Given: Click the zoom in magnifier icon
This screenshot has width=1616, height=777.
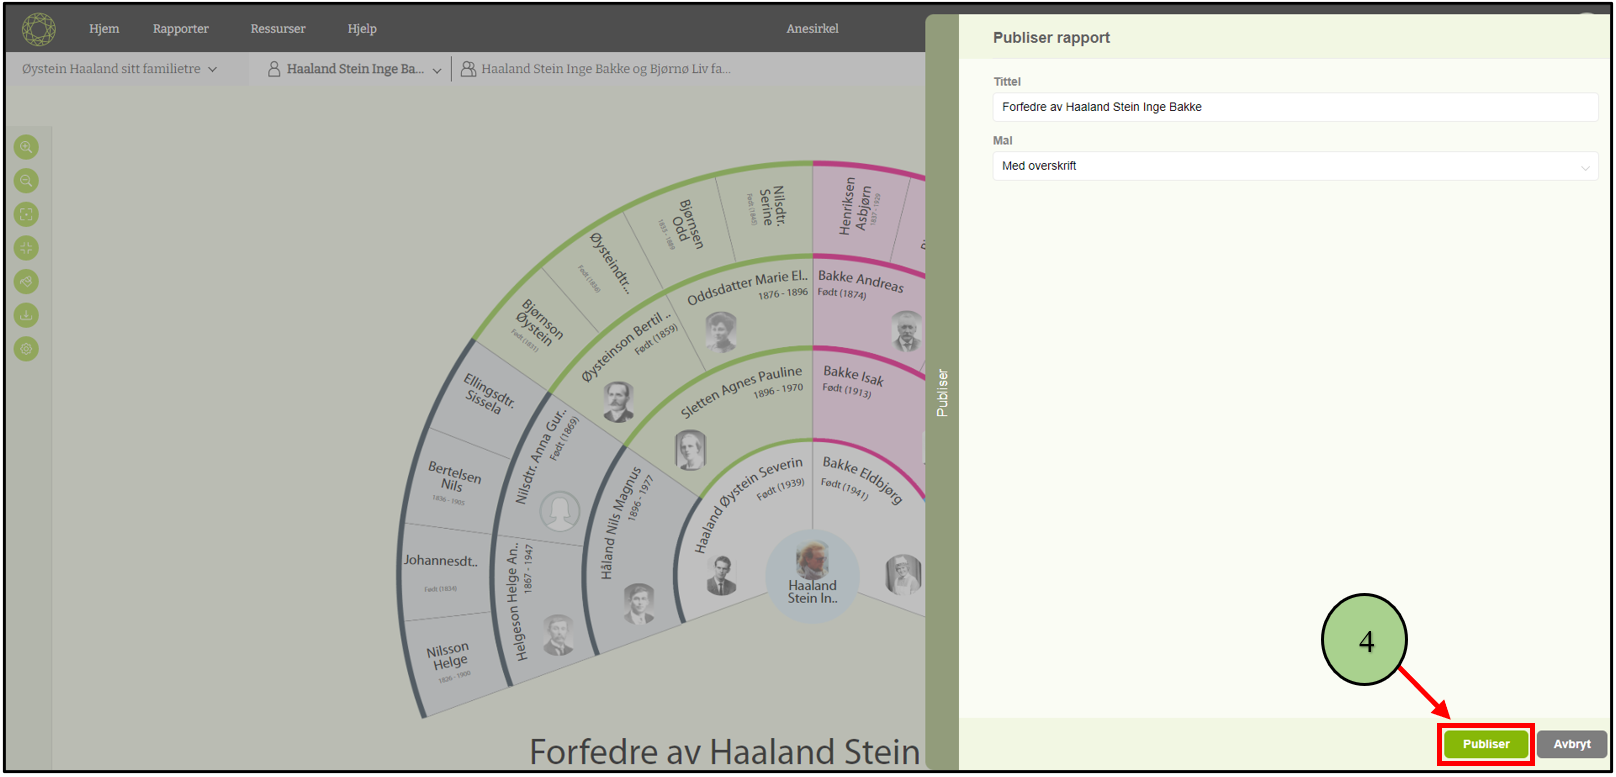Looking at the screenshot, I should 26,147.
